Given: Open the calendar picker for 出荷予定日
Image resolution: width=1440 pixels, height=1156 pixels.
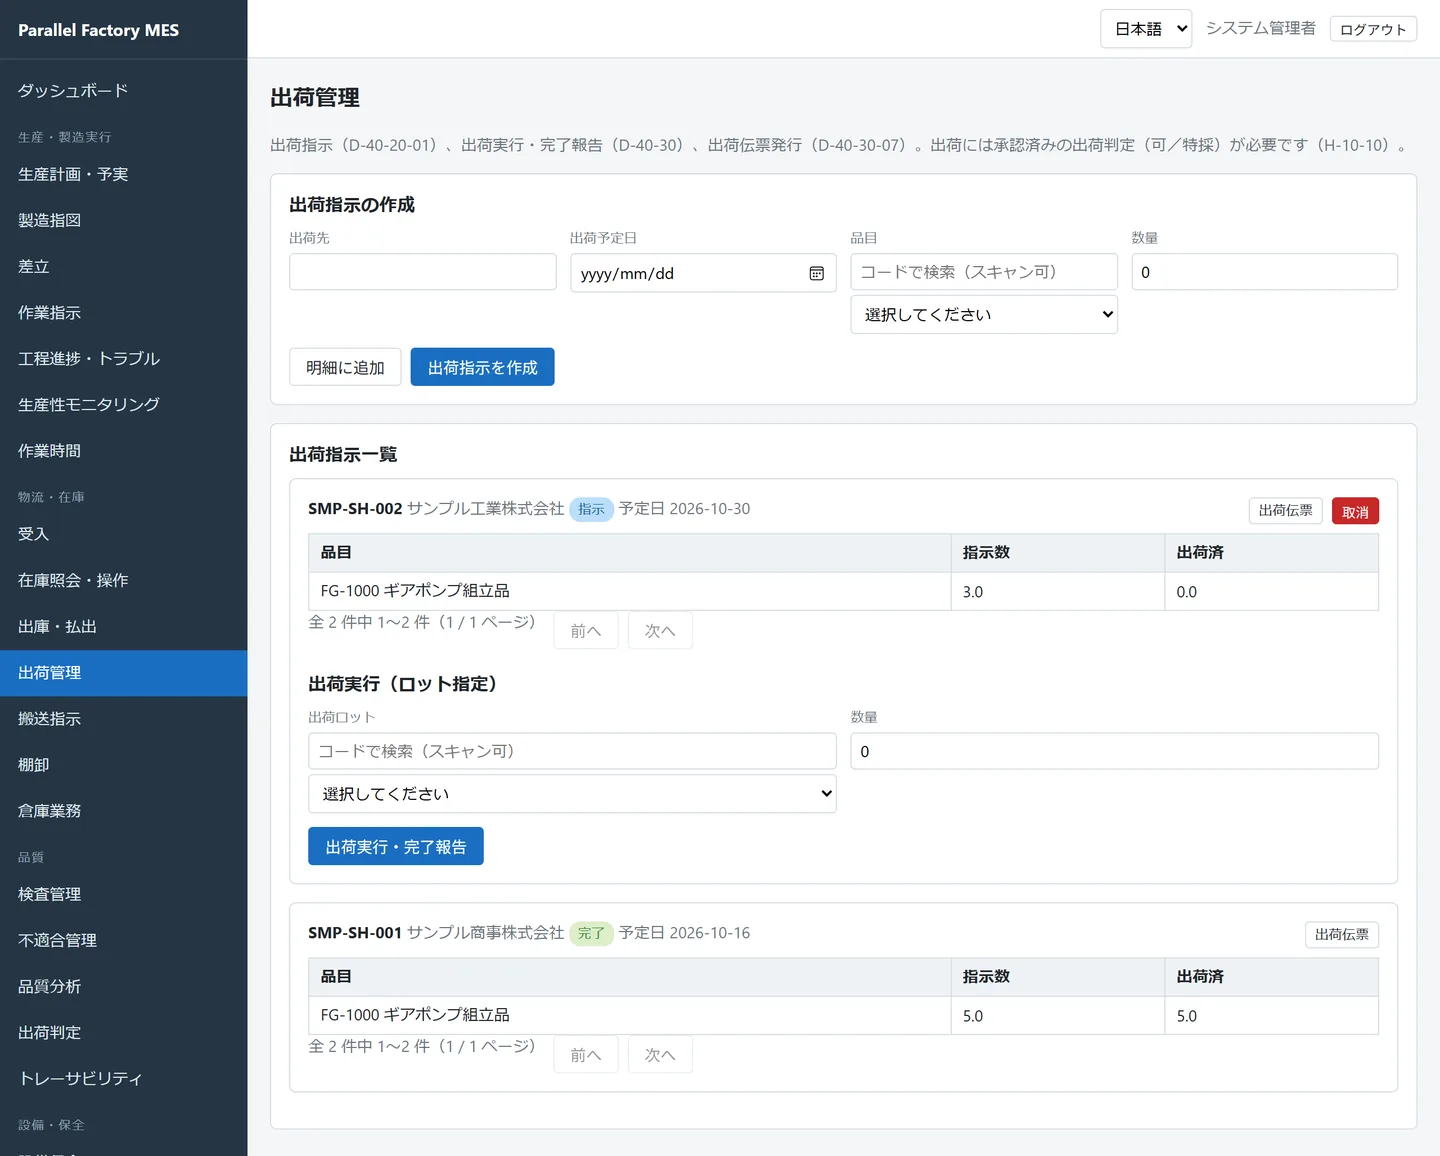Looking at the screenshot, I should click(x=816, y=273).
